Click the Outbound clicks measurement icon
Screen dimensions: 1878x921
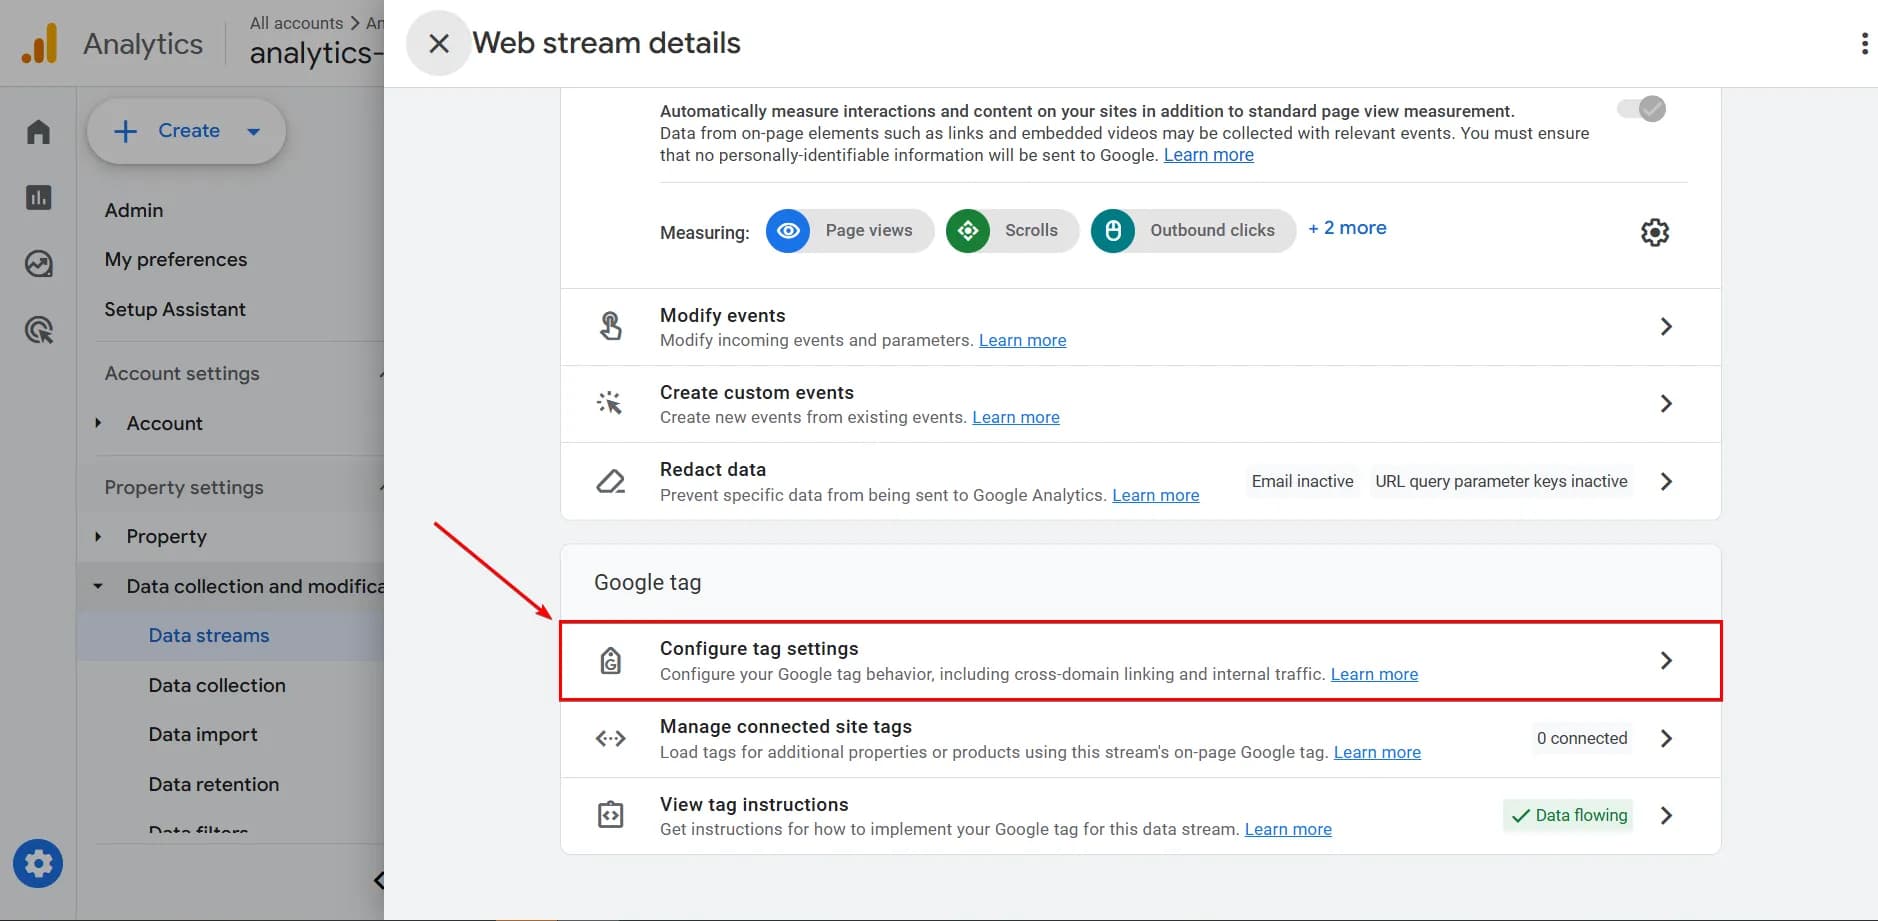pyautogui.click(x=1113, y=231)
